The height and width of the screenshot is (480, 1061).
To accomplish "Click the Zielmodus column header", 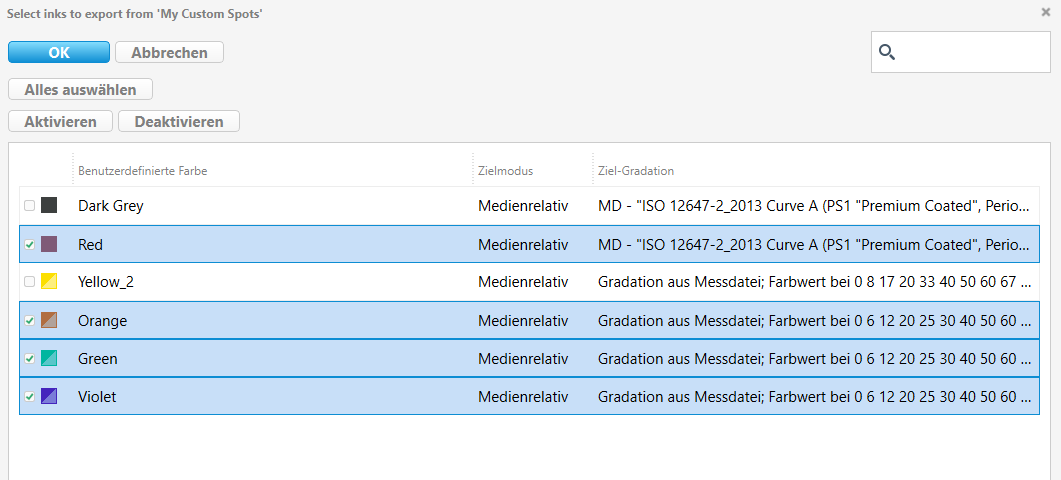I will (x=505, y=171).
